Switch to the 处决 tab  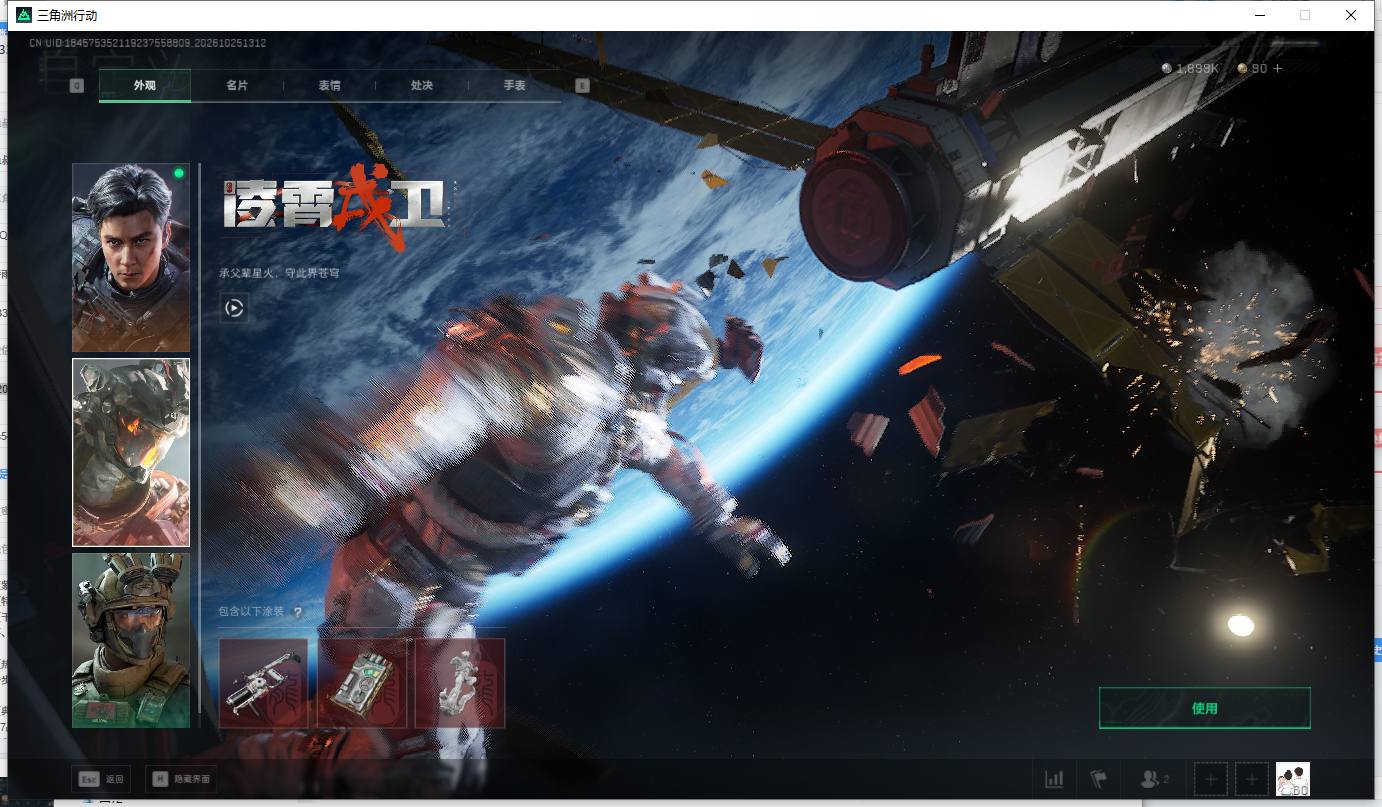(x=422, y=86)
